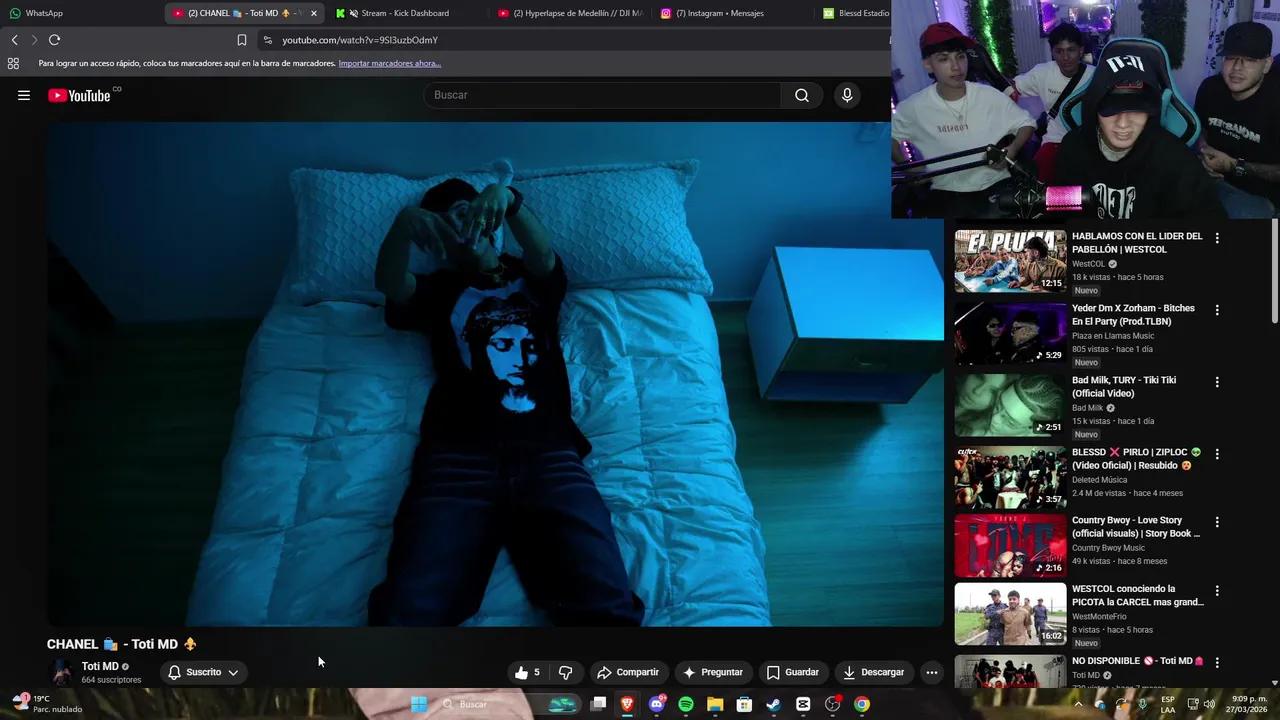
Task: Click 'NO DISPONIBLE 🚫 - Toti MD' title
Action: click(x=1138, y=661)
